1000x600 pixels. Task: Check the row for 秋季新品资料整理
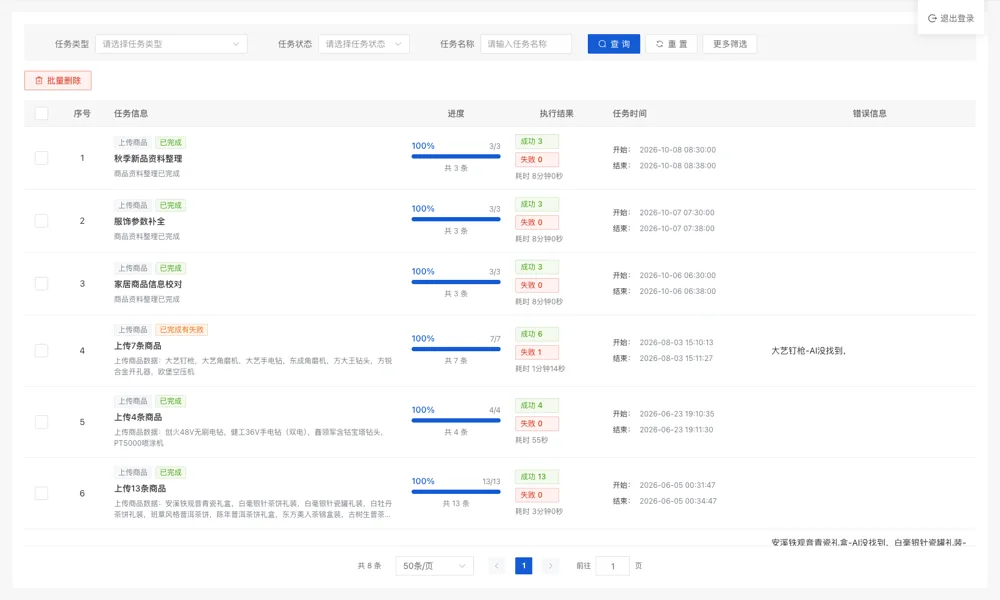pyautogui.click(x=41, y=158)
